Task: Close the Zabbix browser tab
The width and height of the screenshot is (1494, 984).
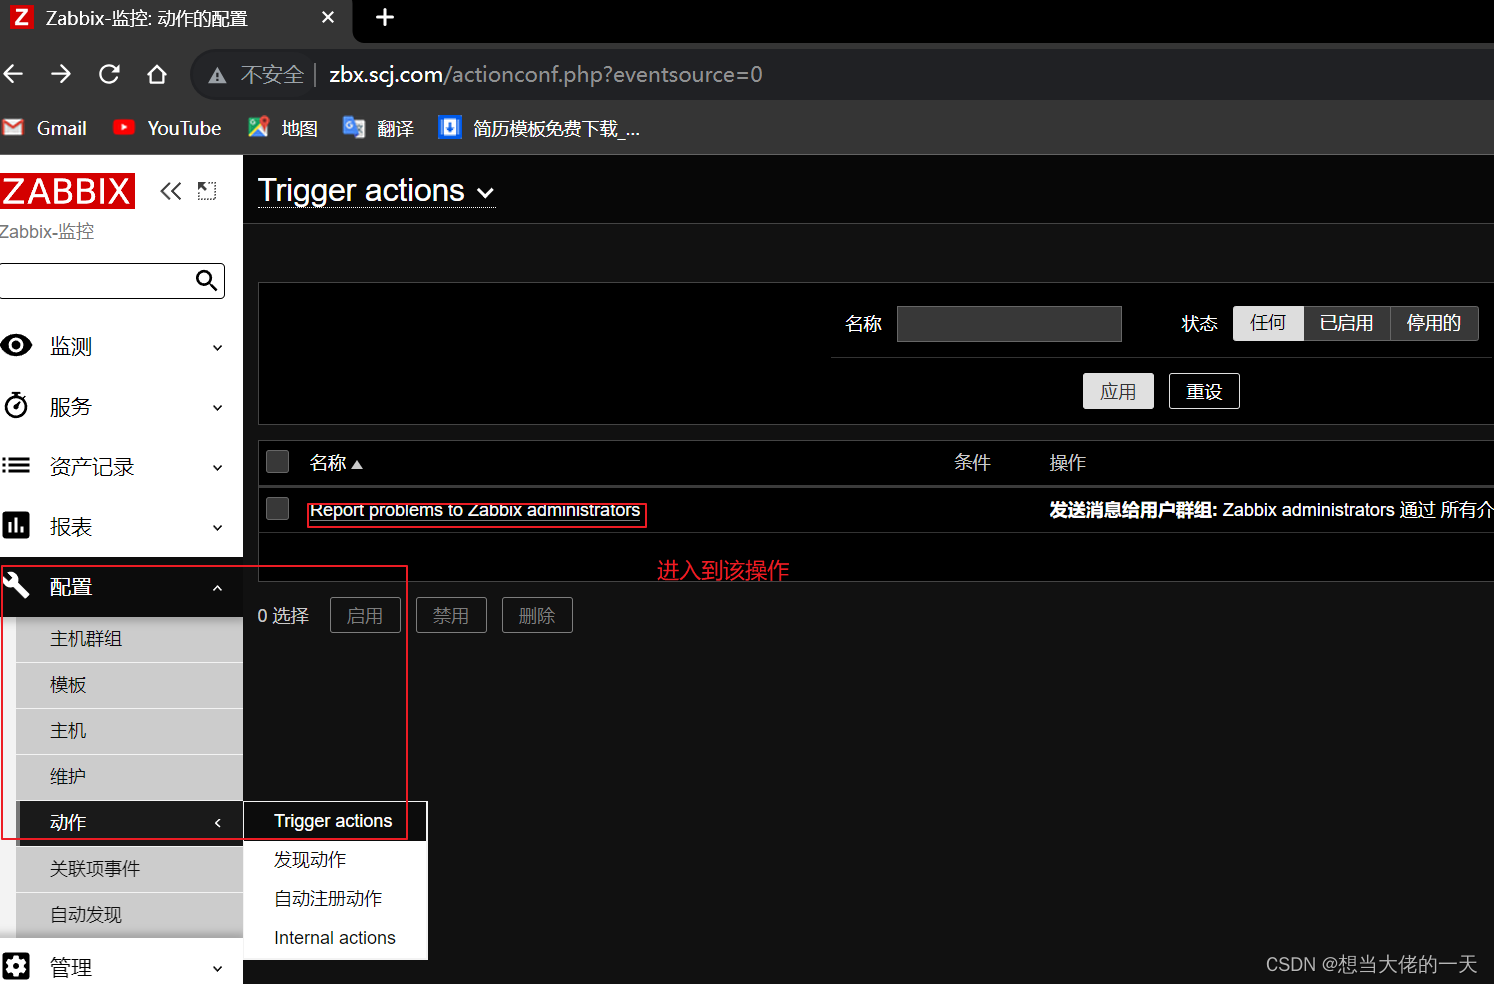Action: coord(328,17)
